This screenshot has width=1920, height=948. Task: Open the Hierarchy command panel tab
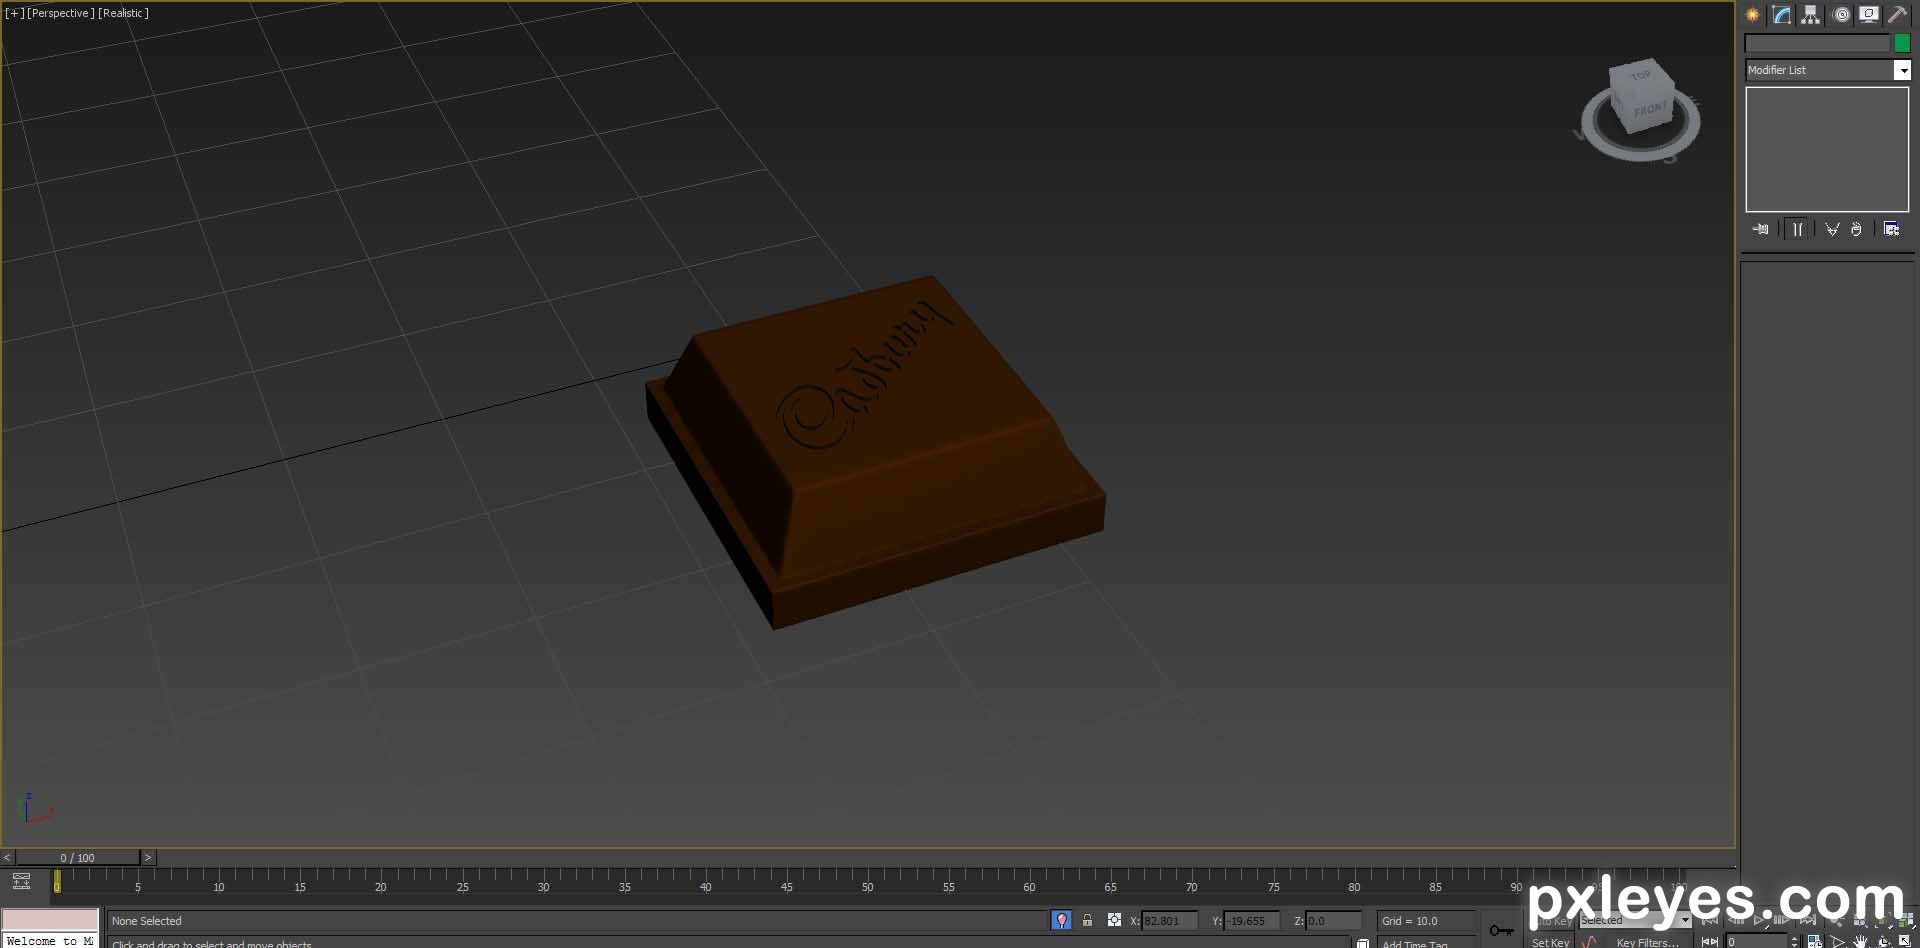[1810, 14]
